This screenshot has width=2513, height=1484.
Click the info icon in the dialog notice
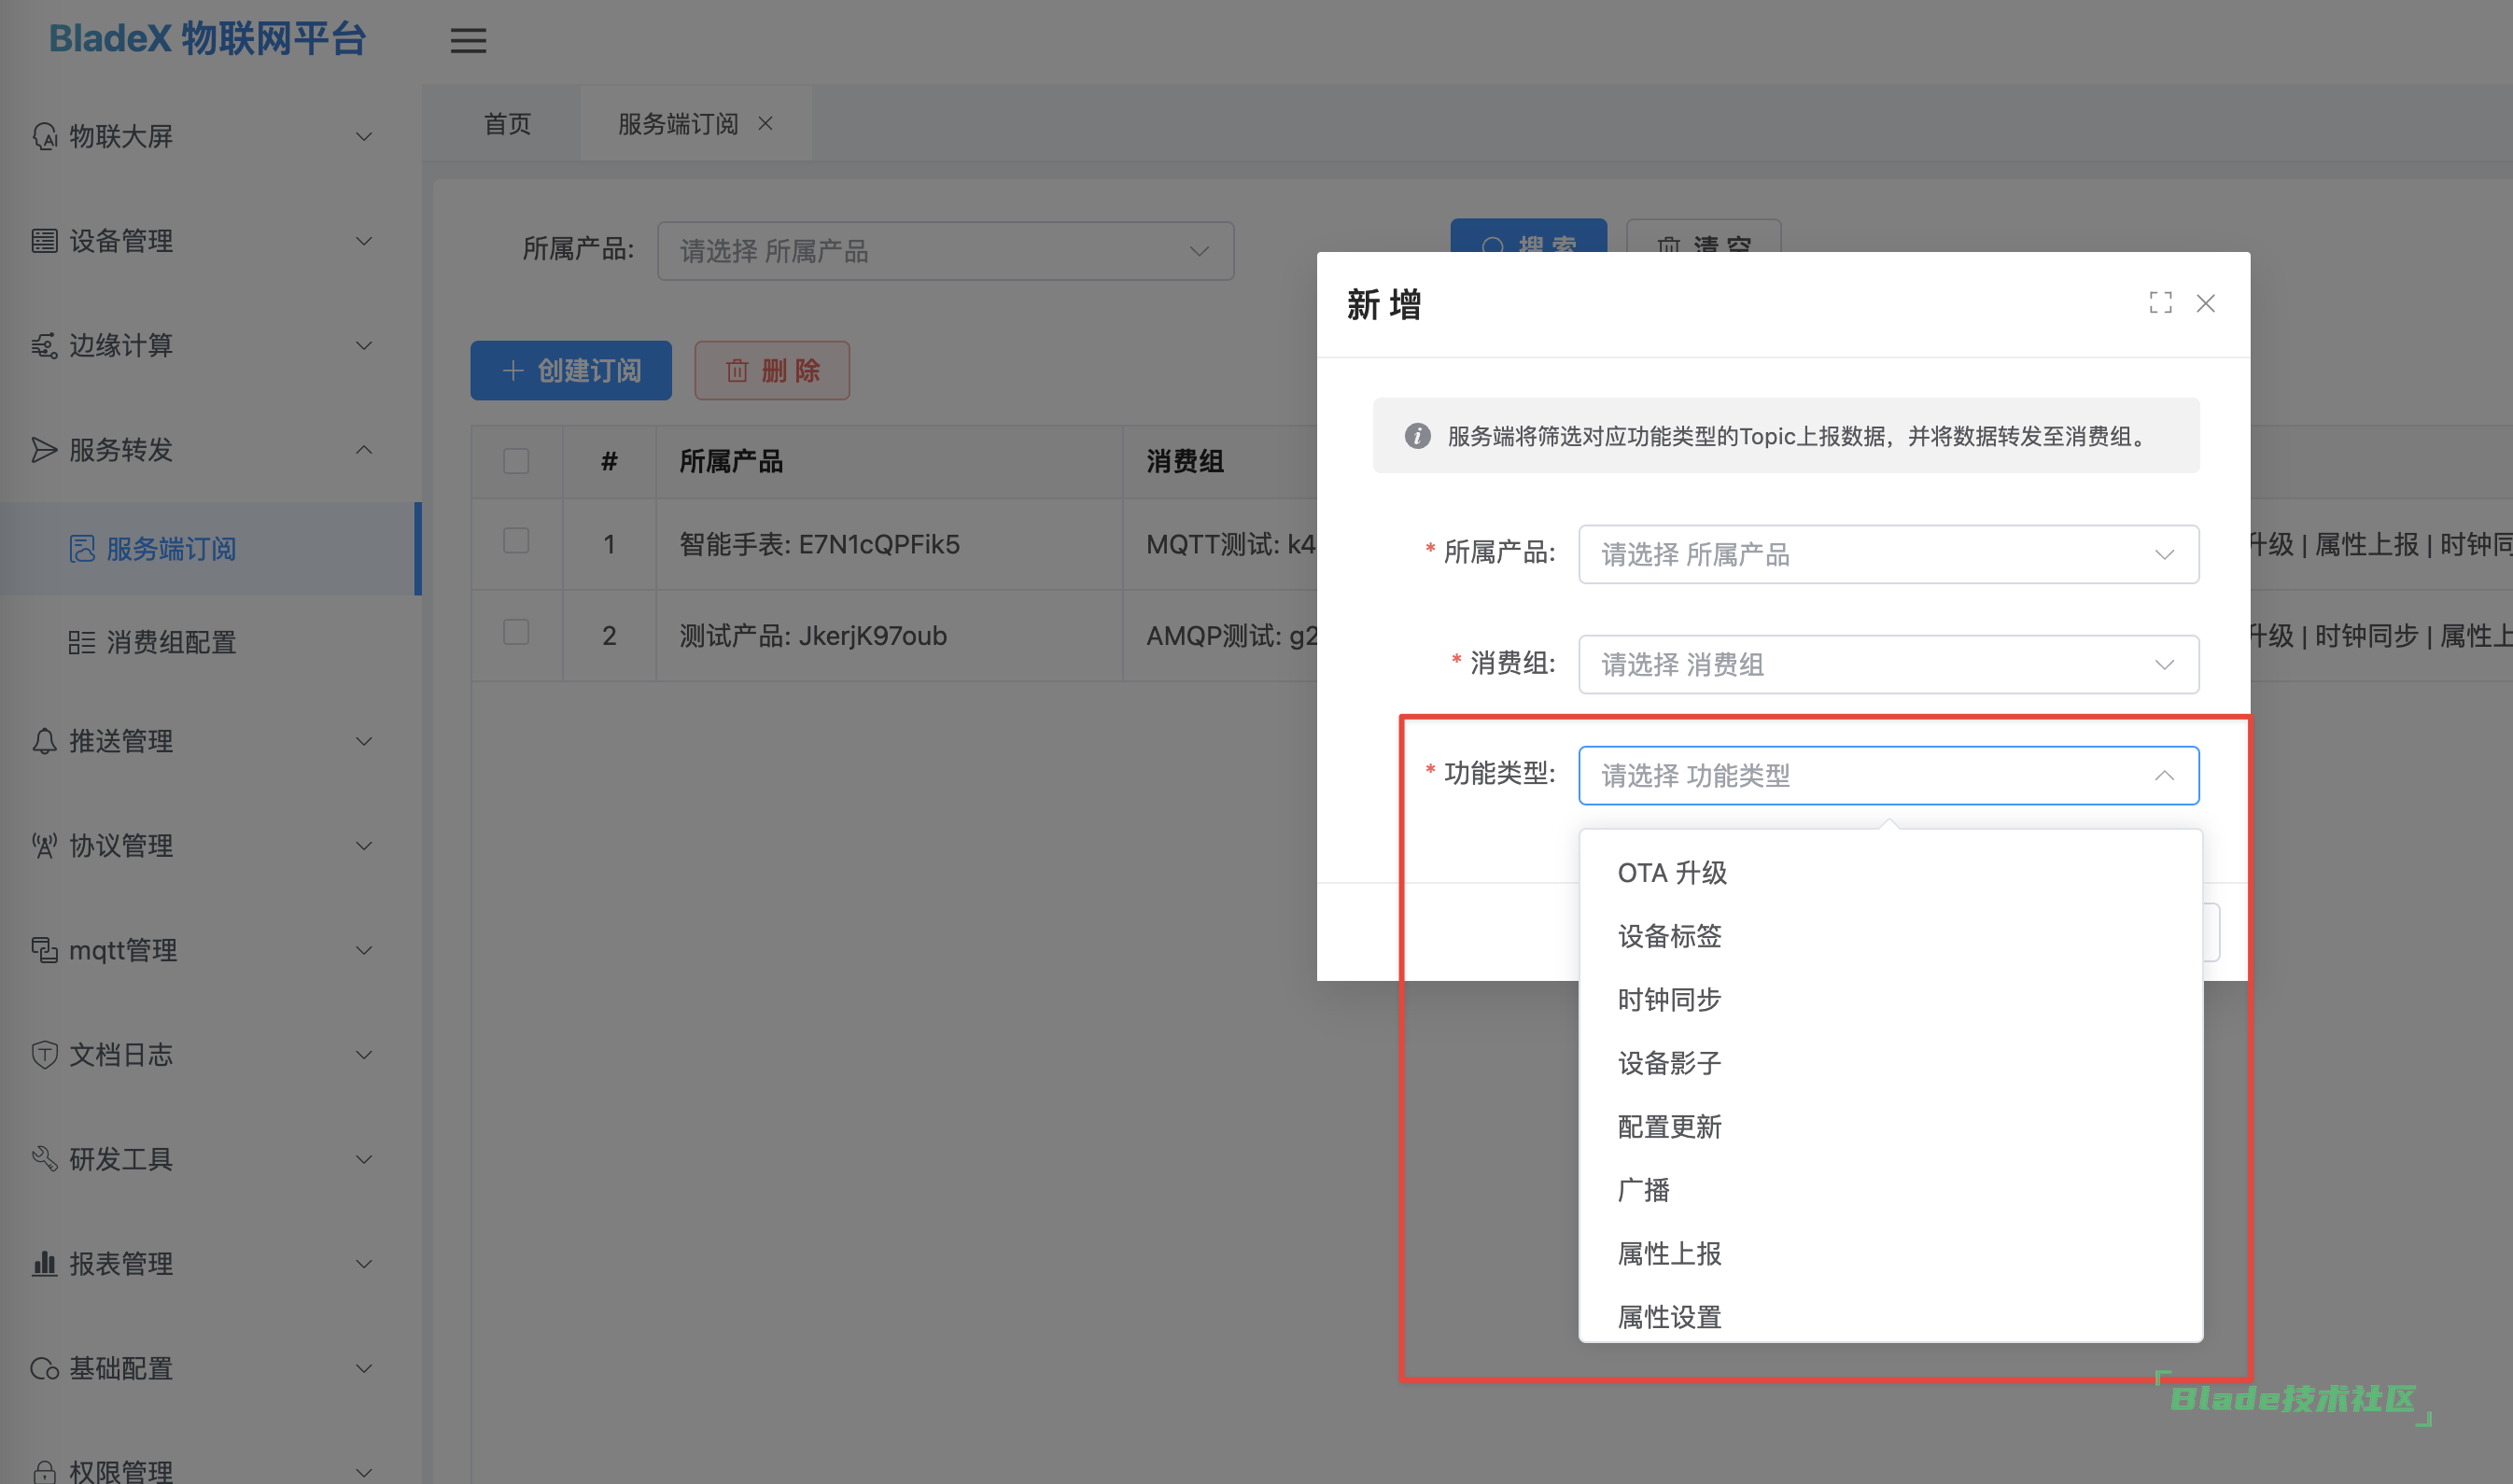(1417, 436)
